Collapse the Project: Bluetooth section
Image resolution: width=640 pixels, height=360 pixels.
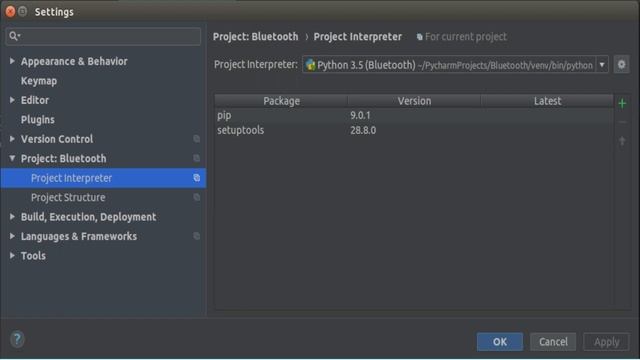(12, 158)
